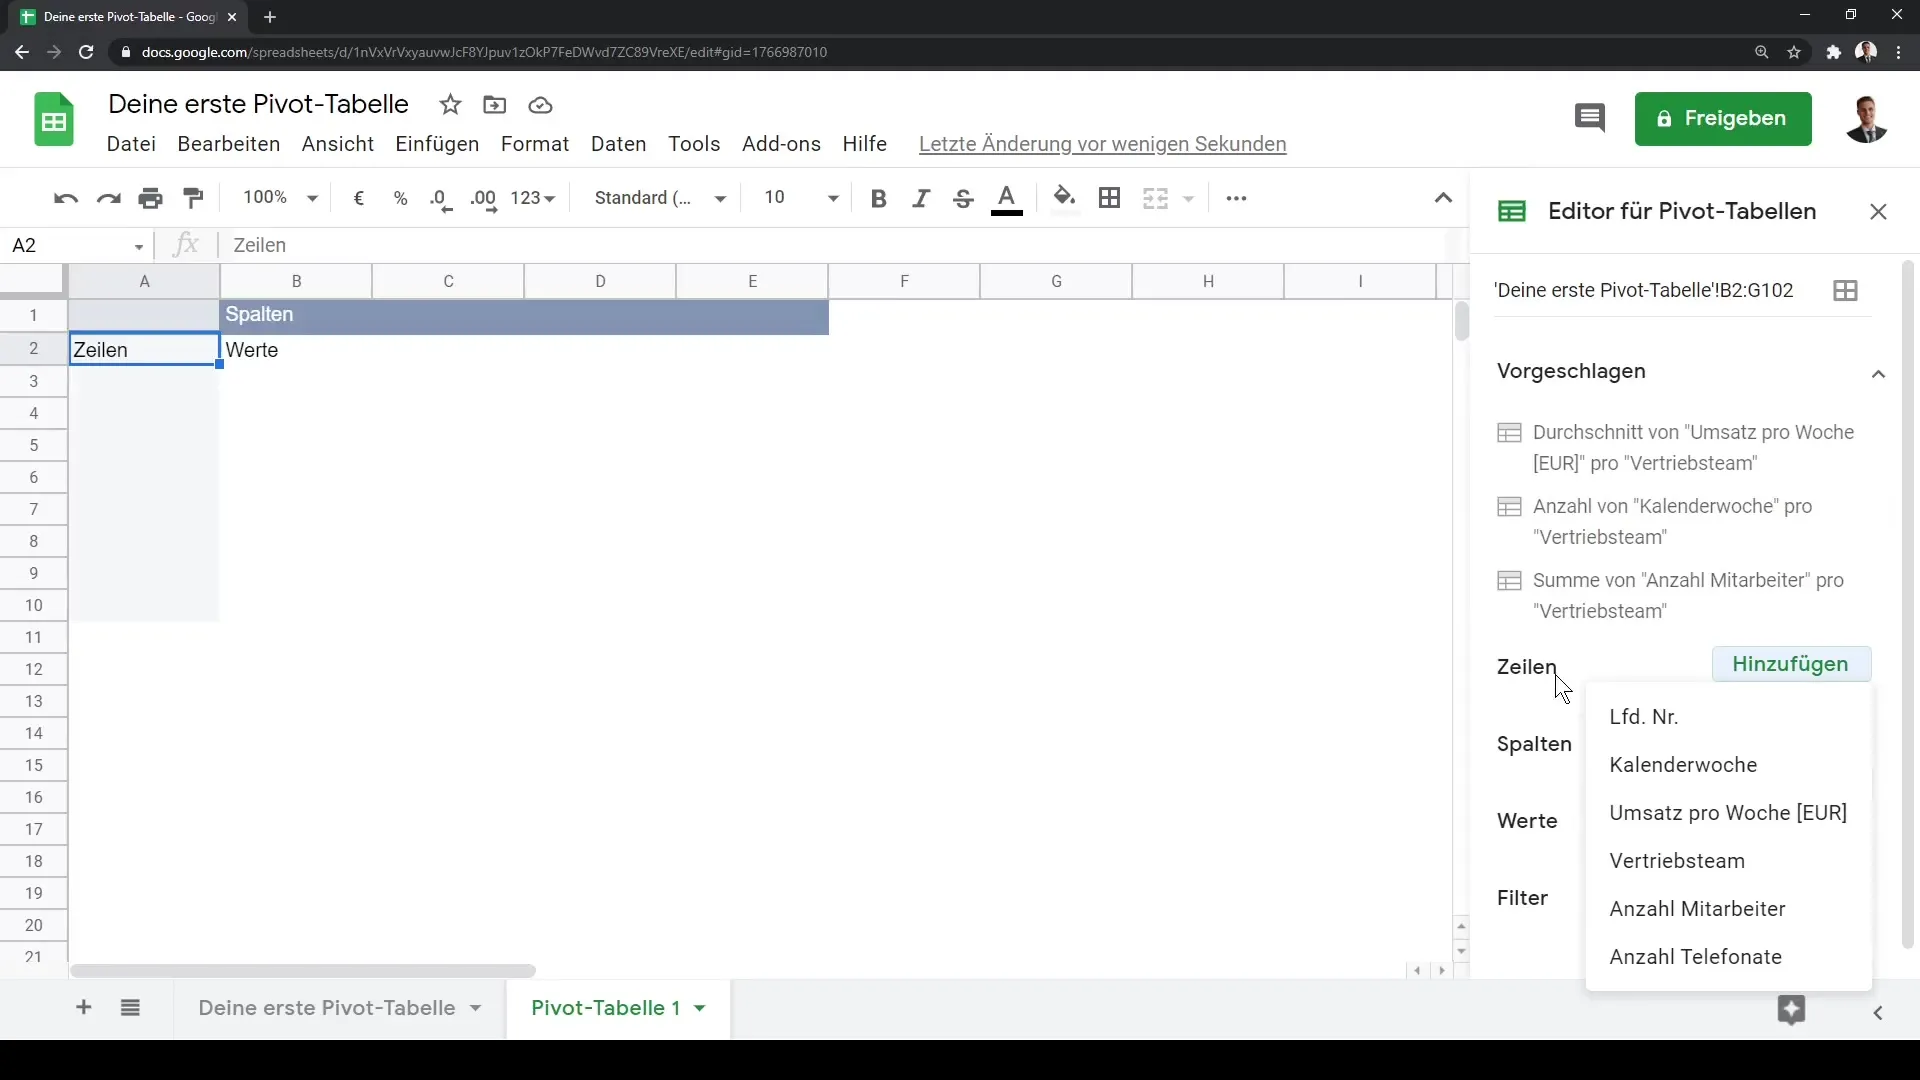Image resolution: width=1920 pixels, height=1080 pixels.
Task: Open all sheets list icon
Action: (130, 1008)
